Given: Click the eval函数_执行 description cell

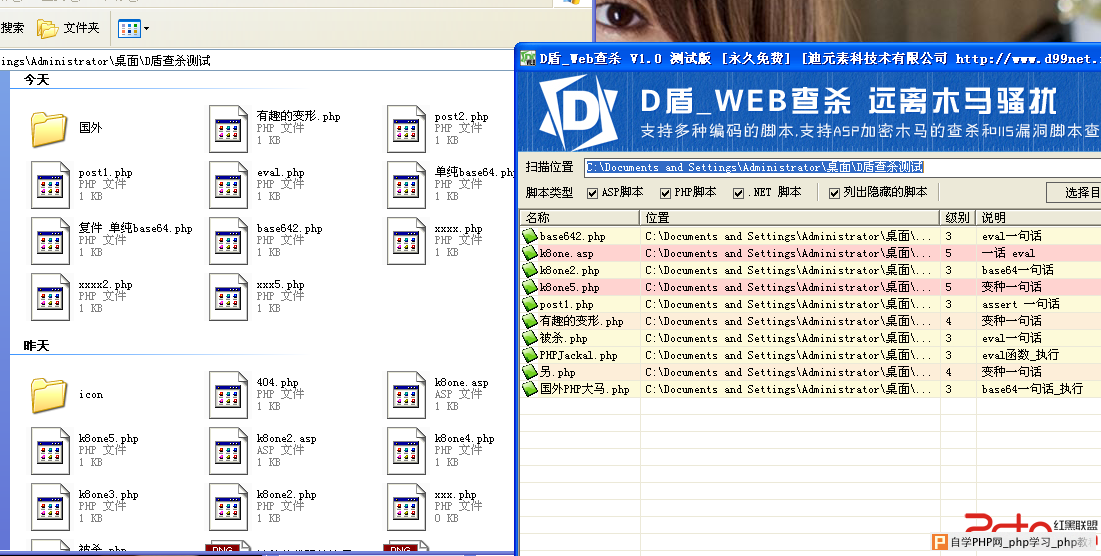Looking at the screenshot, I should tap(1020, 355).
